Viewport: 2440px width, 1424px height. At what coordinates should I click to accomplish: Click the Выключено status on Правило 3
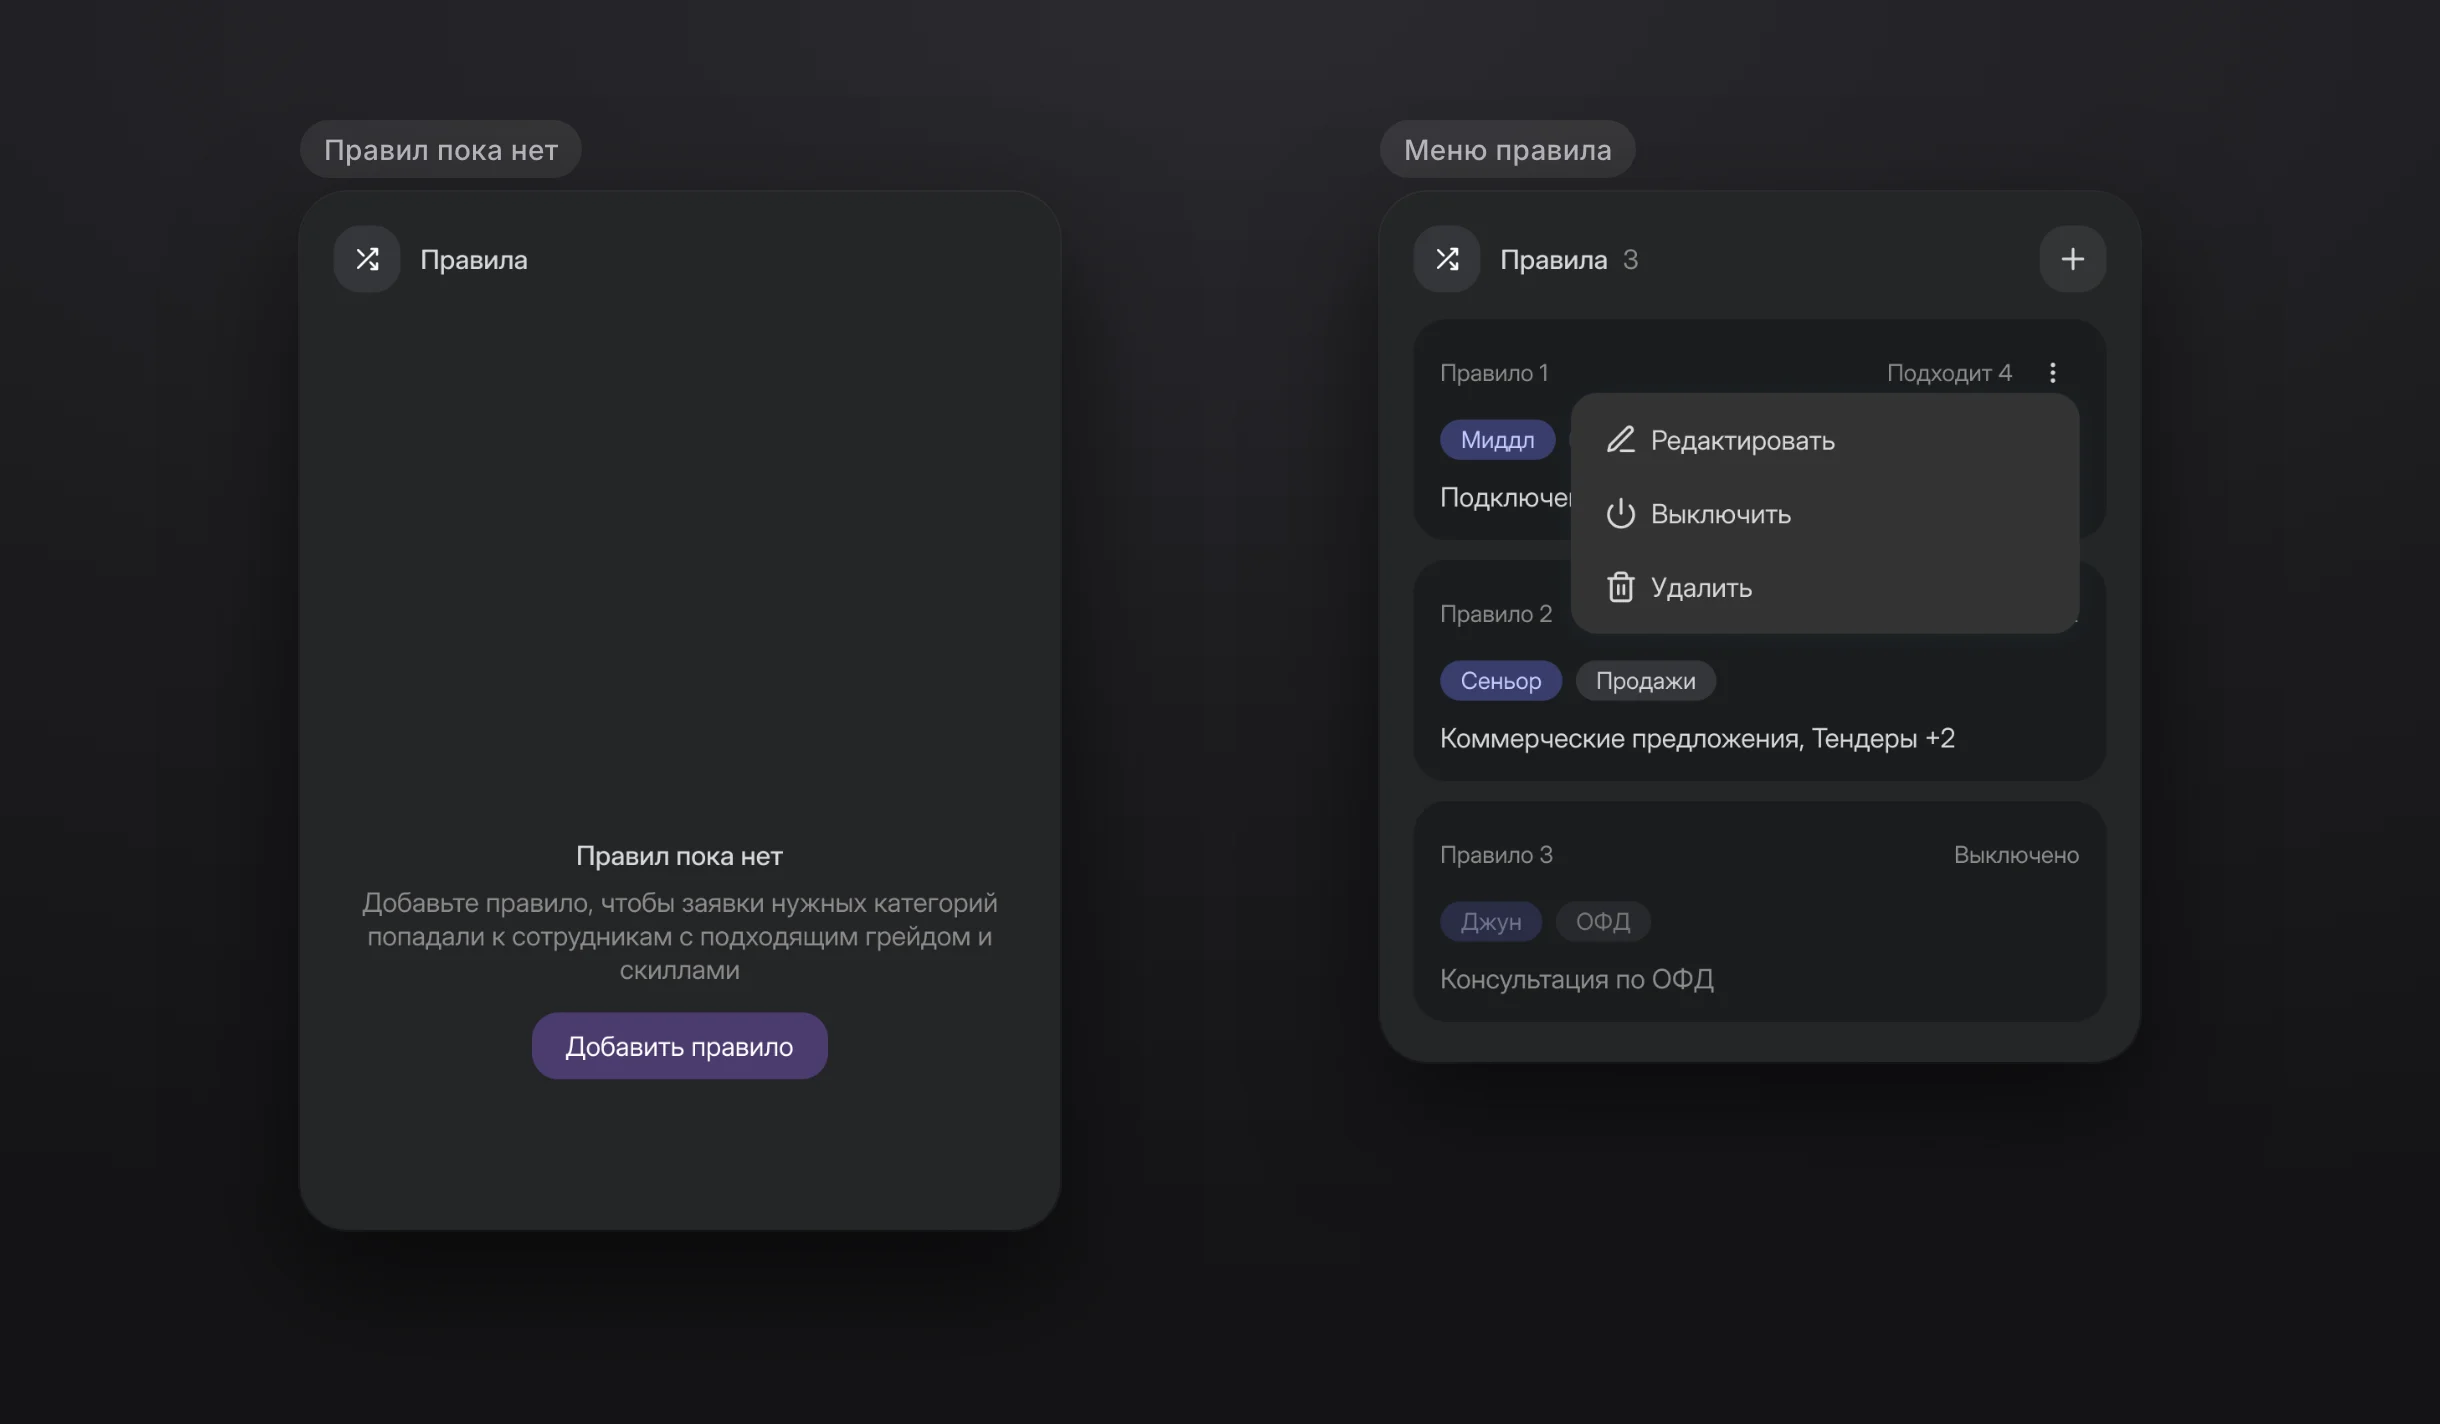2016,855
